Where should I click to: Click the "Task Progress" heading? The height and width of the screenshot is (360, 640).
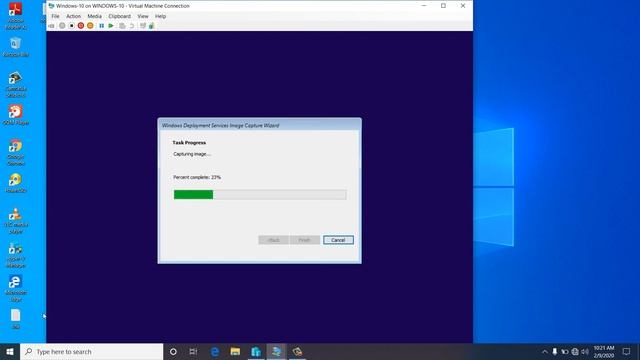click(x=189, y=143)
